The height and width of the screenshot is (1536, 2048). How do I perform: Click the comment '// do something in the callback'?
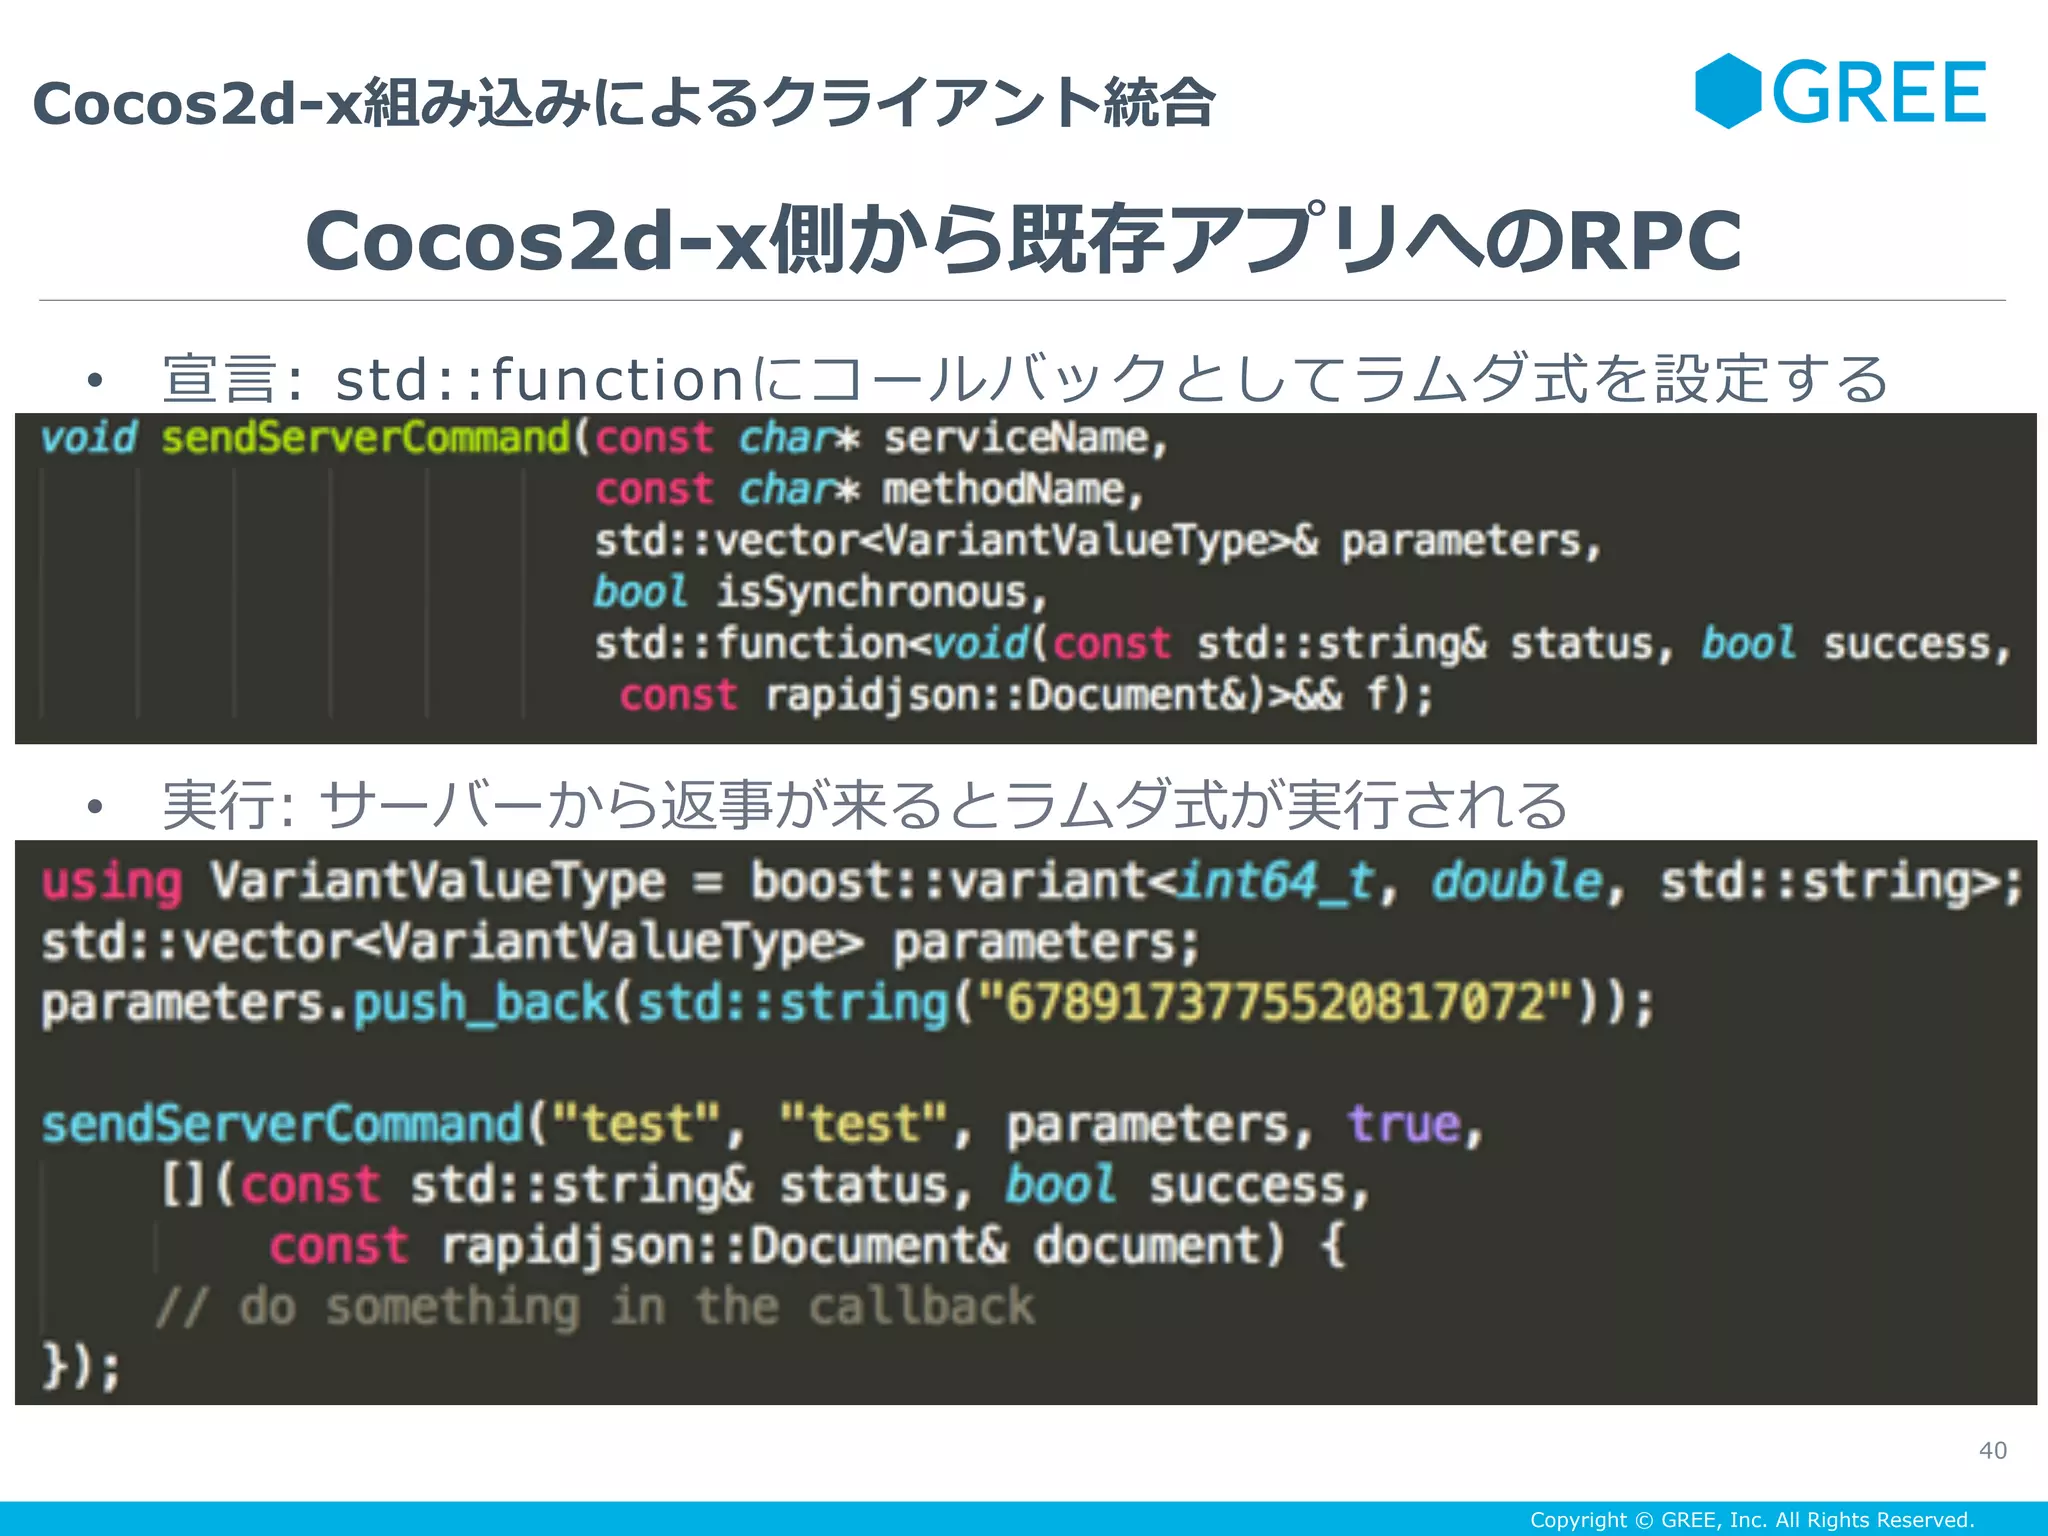[596, 1307]
